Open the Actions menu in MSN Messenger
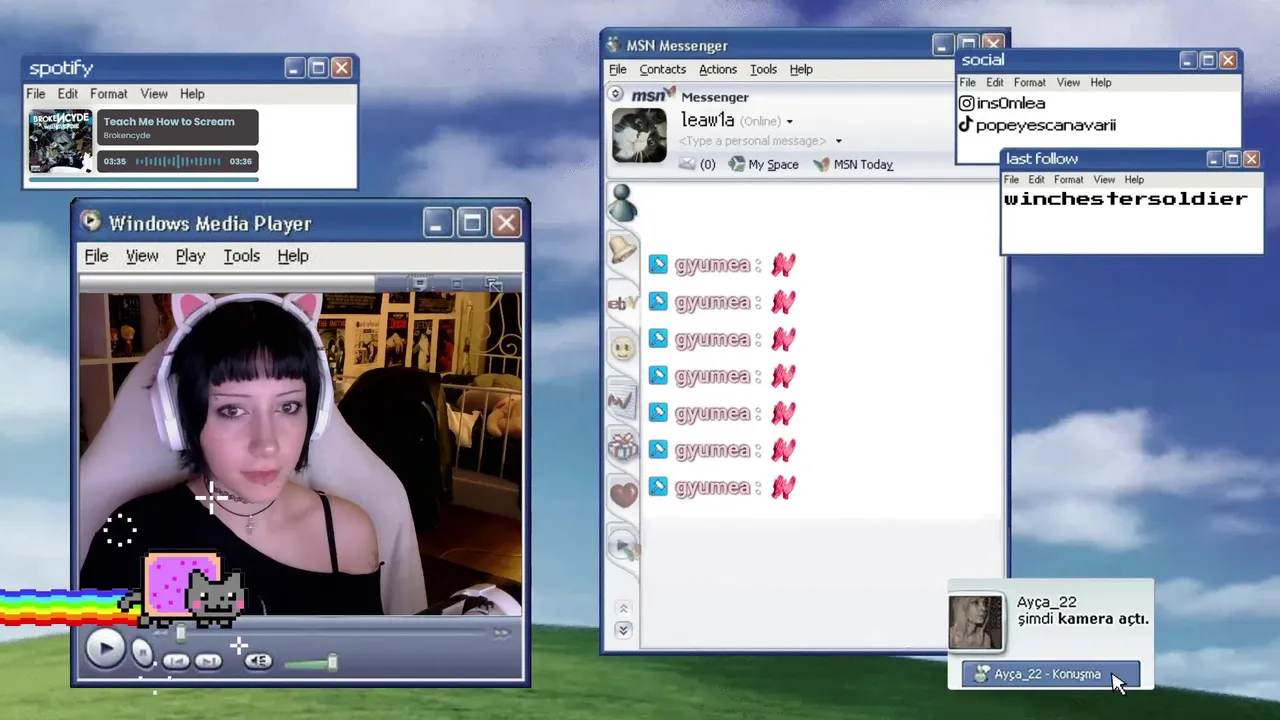Screen dimensions: 1280x720 [718, 69]
